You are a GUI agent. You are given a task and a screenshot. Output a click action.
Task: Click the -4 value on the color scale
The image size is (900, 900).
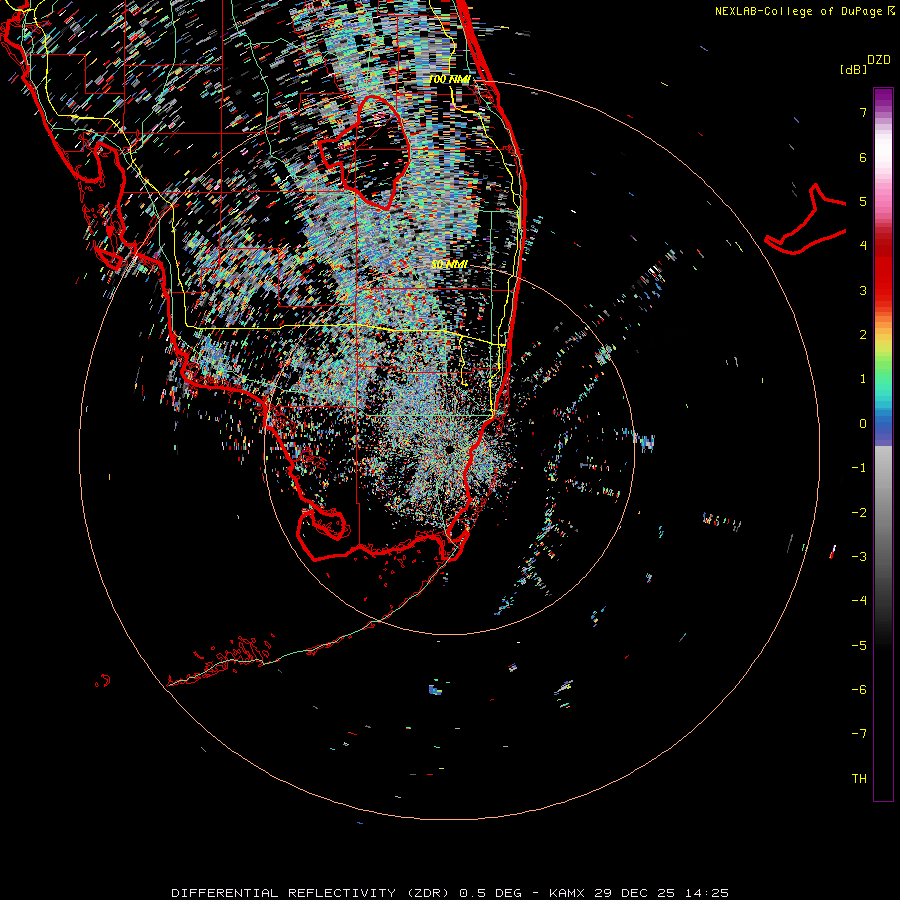click(859, 600)
